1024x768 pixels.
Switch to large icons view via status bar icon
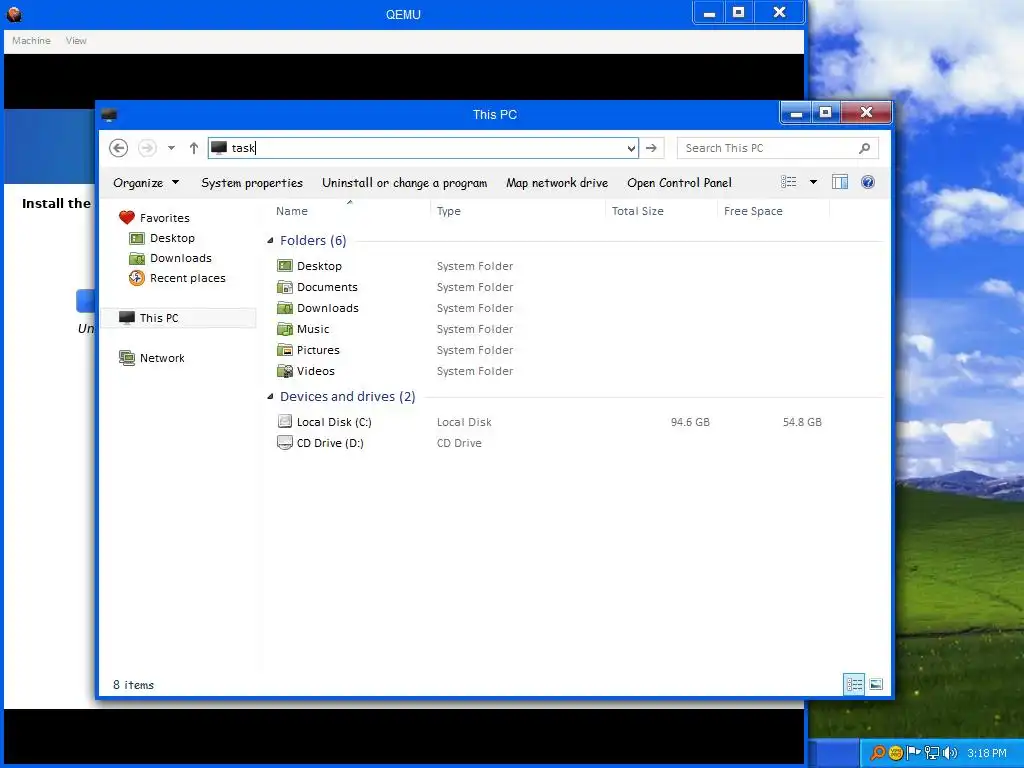point(876,684)
